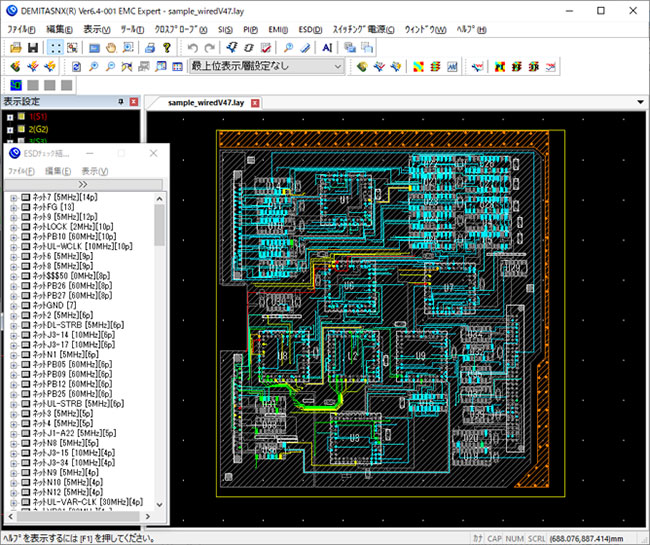The image size is (650, 545).
Task: Click the undo arrow icon
Action: [193, 47]
